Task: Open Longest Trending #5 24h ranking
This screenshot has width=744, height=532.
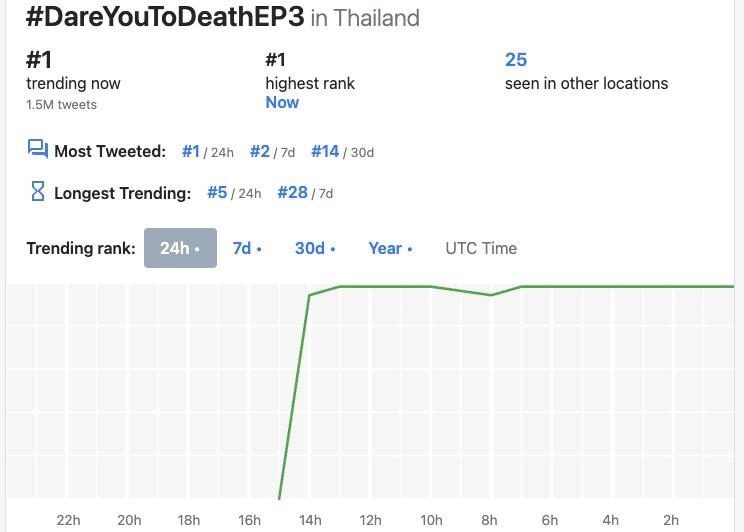Action: [x=217, y=192]
